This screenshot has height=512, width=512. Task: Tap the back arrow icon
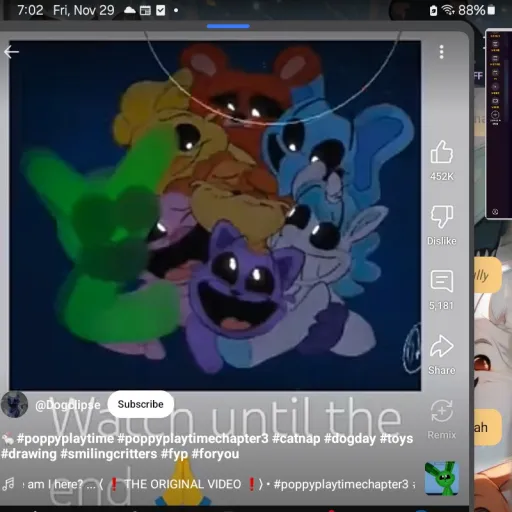[x=11, y=52]
